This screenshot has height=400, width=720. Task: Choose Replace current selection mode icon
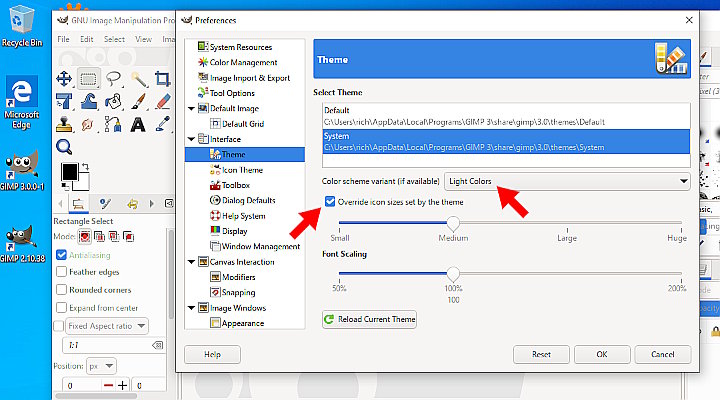click(84, 237)
